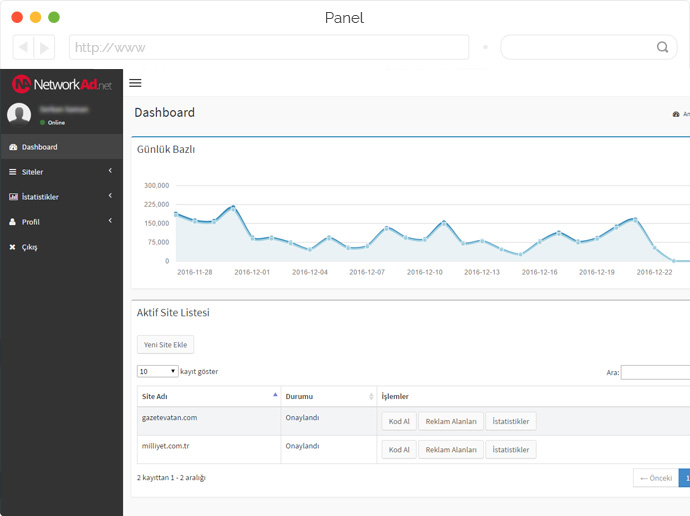690x516 pixels.
Task: Open the Profil menu item
Action: pos(62,222)
